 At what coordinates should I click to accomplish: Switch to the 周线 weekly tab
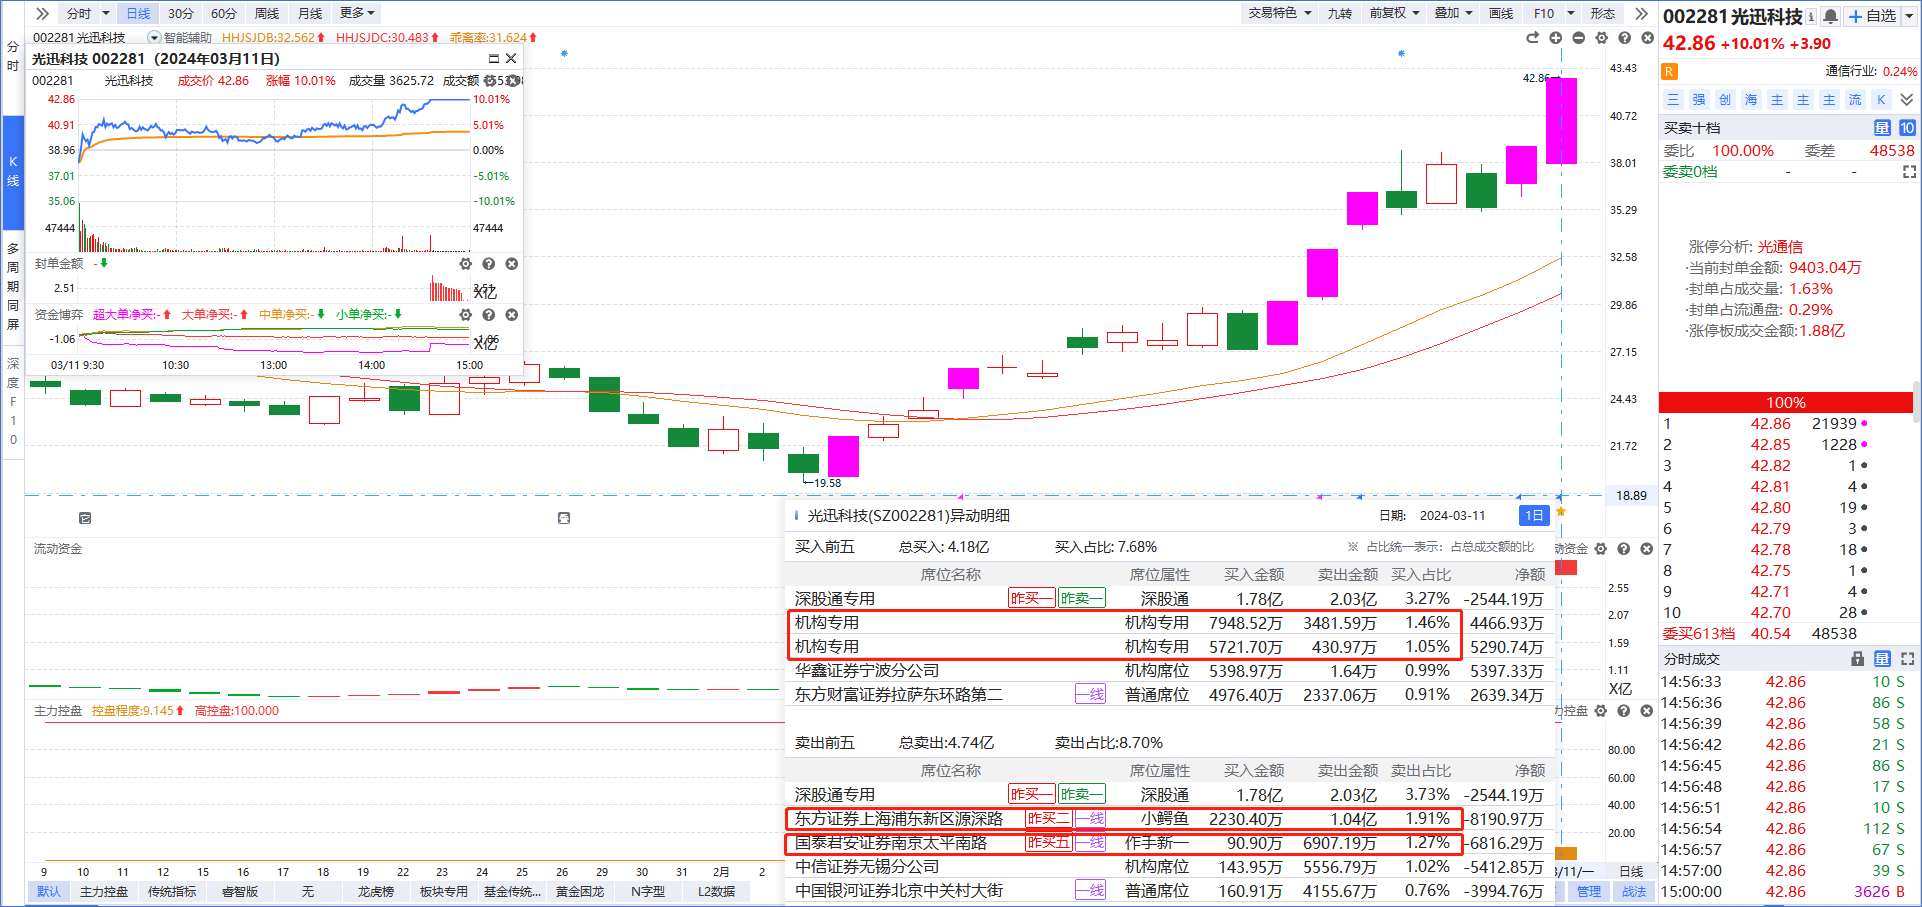(267, 13)
